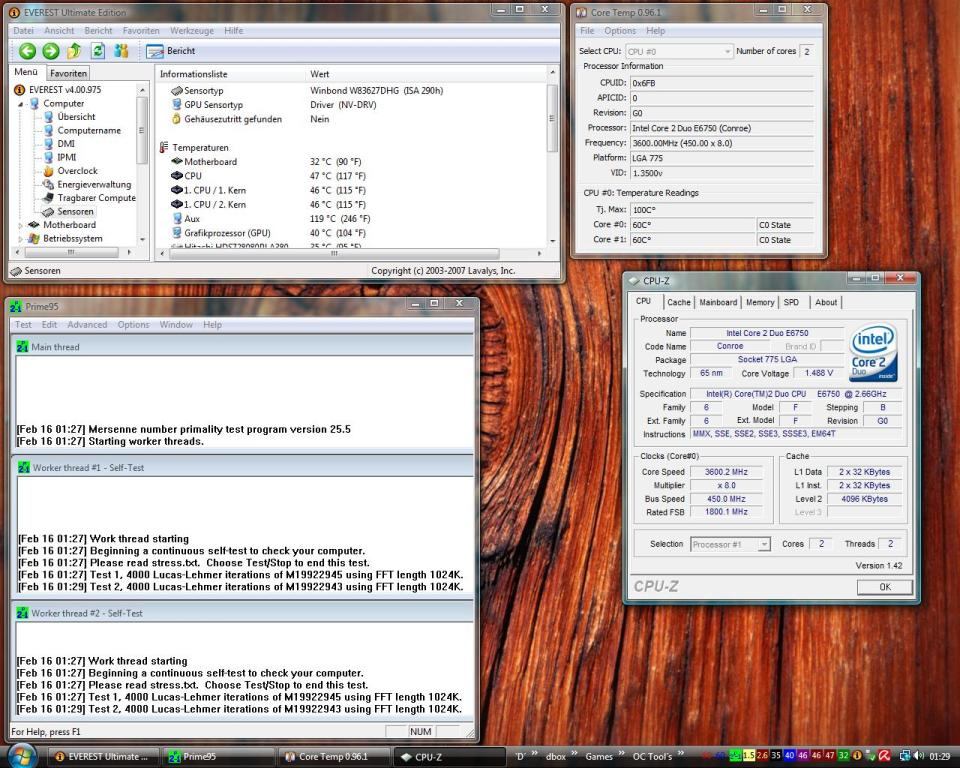Select the IPMI entry in EVEREST's tree
This screenshot has width=960, height=768.
click(67, 157)
